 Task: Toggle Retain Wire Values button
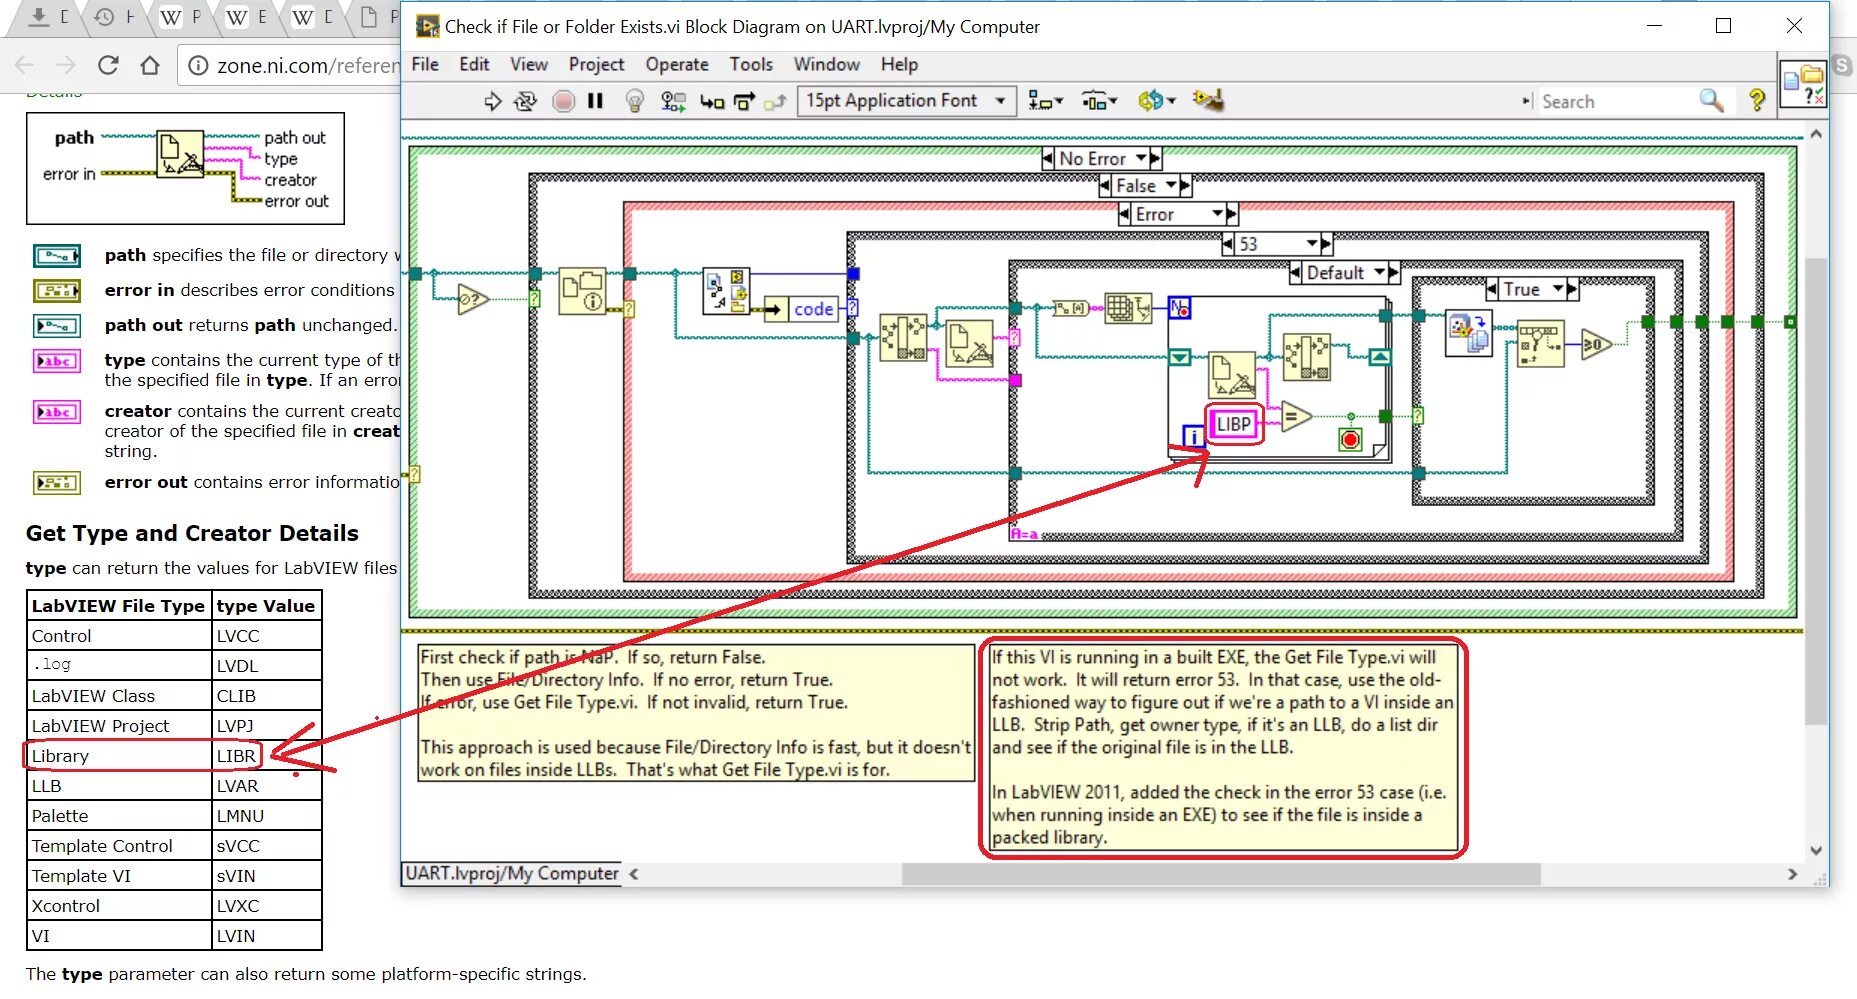pyautogui.click(x=673, y=101)
